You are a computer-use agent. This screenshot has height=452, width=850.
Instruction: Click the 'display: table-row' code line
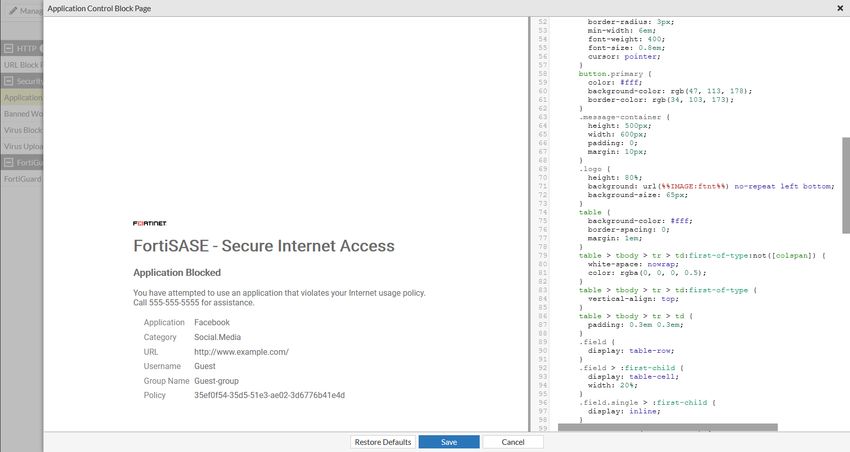631,351
